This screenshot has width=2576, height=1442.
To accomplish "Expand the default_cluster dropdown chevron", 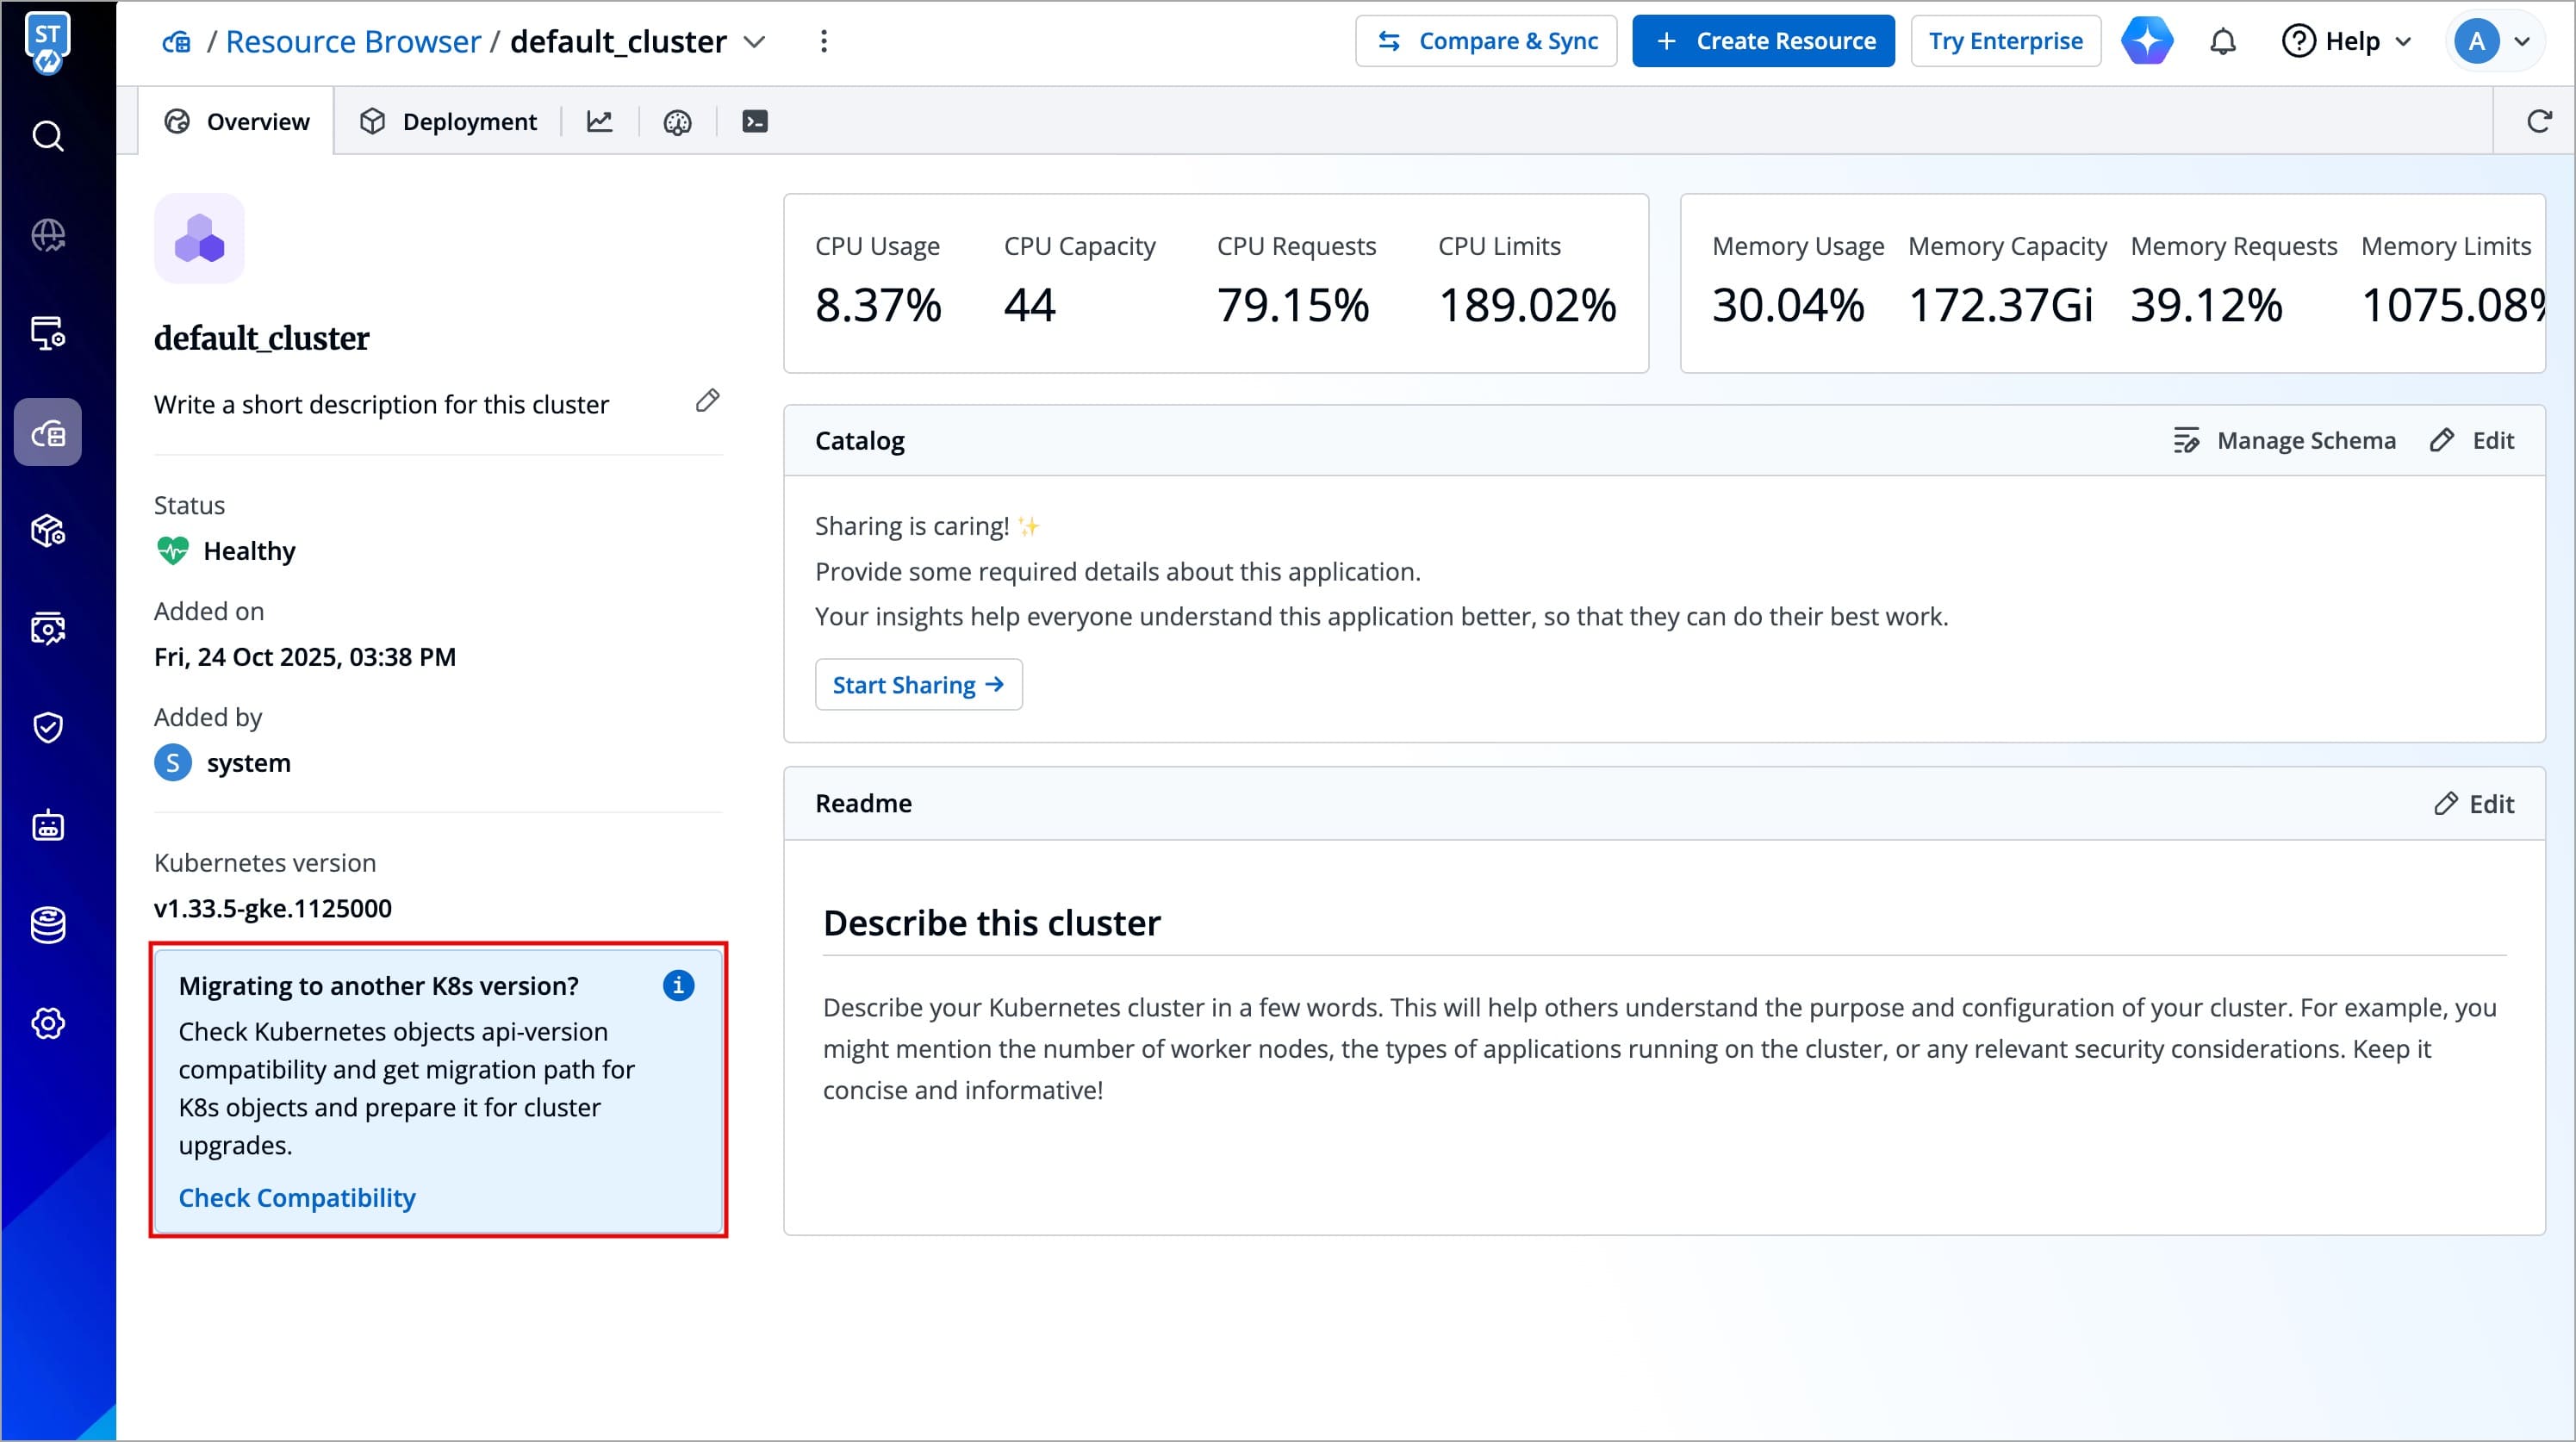I will pyautogui.click(x=755, y=42).
